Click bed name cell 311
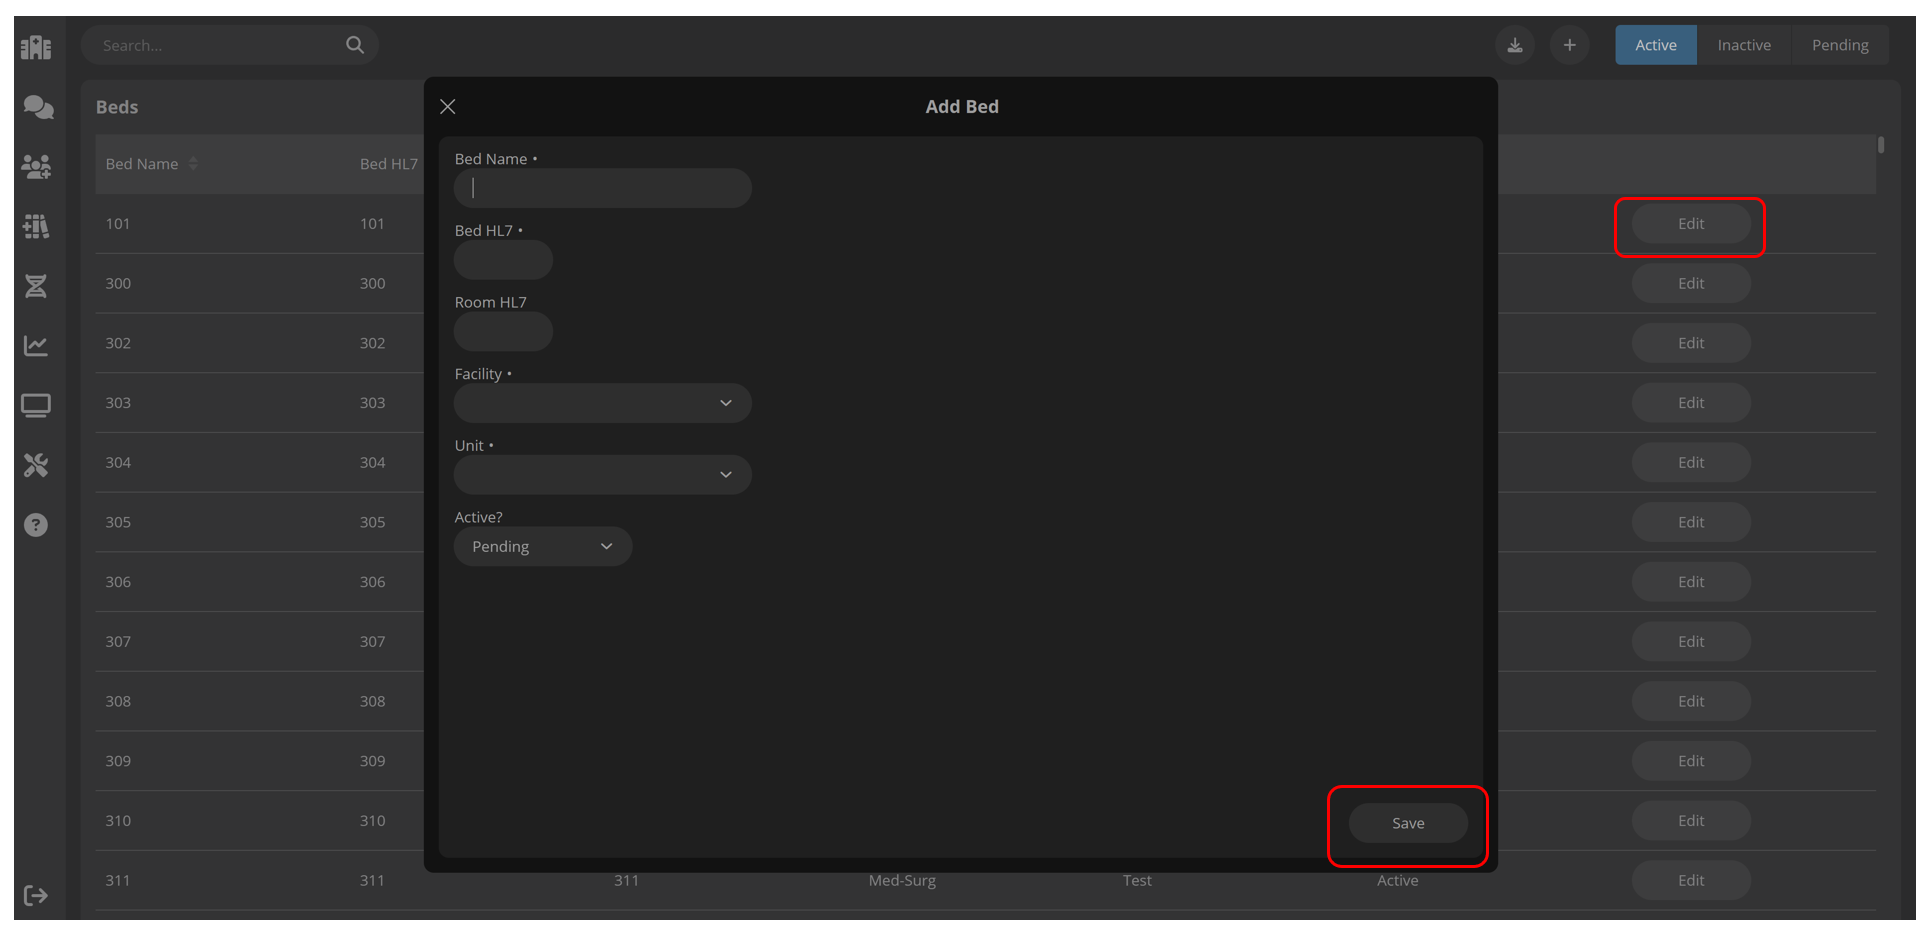The height and width of the screenshot is (930, 1925). 118,881
